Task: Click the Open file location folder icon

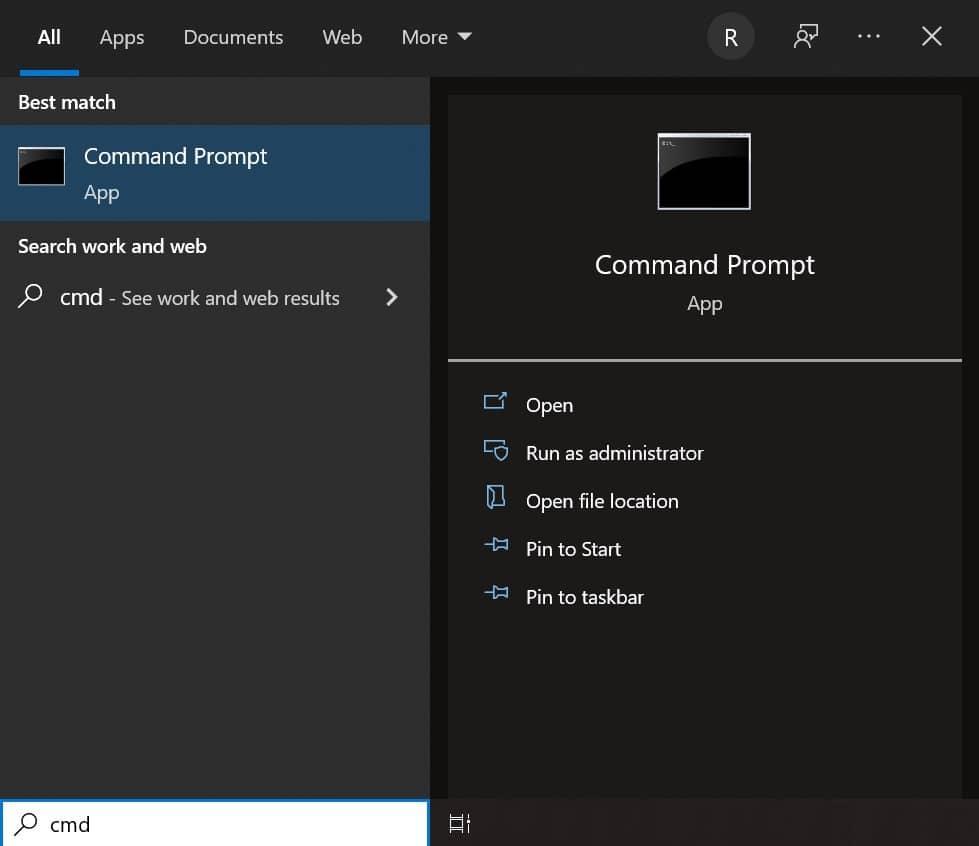Action: click(495, 498)
